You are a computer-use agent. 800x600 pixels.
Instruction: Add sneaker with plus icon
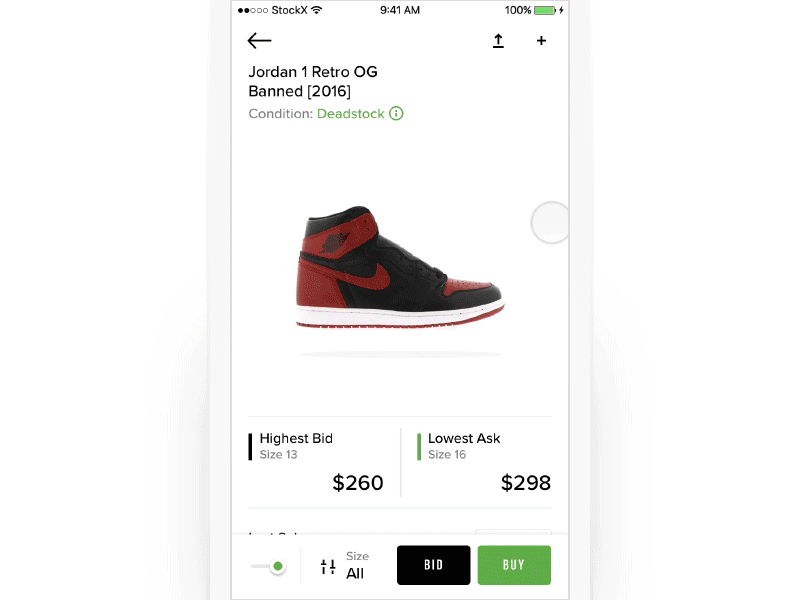point(541,41)
